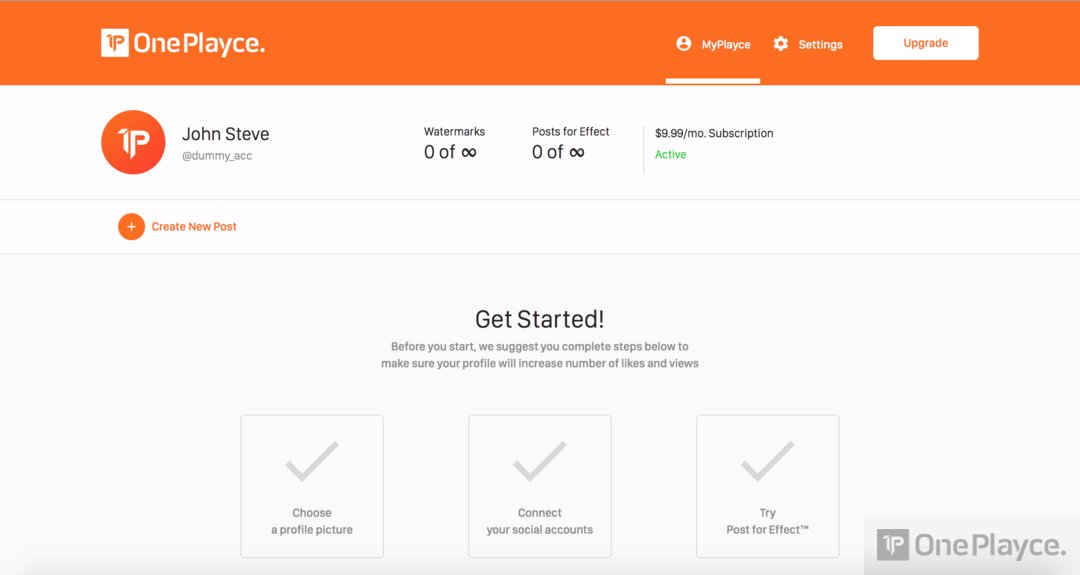Click the orange plus icon
Viewport: 1080px width, 575px height.
coord(132,227)
